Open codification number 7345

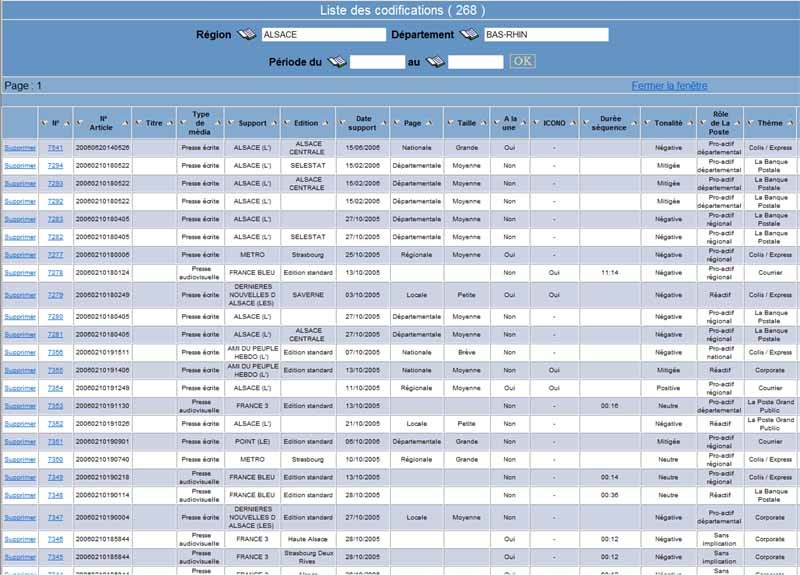click(x=55, y=557)
